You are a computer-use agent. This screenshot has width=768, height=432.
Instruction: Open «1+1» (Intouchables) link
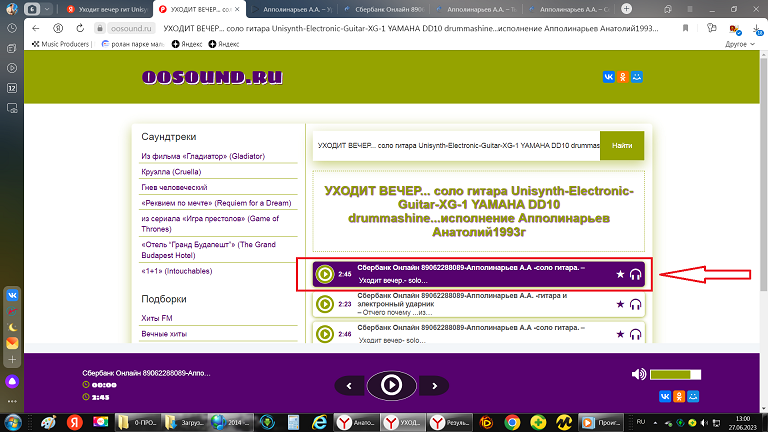tap(176, 271)
